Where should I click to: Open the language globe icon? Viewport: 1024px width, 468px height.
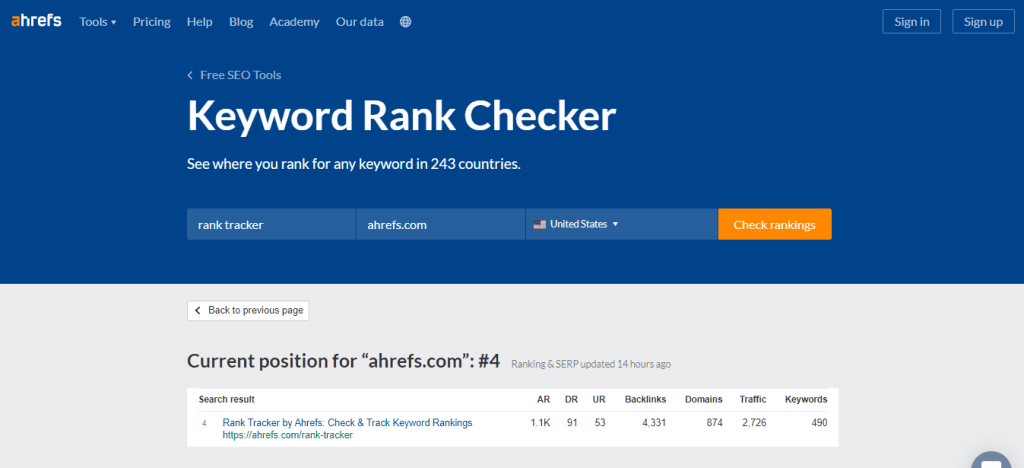pyautogui.click(x=406, y=22)
